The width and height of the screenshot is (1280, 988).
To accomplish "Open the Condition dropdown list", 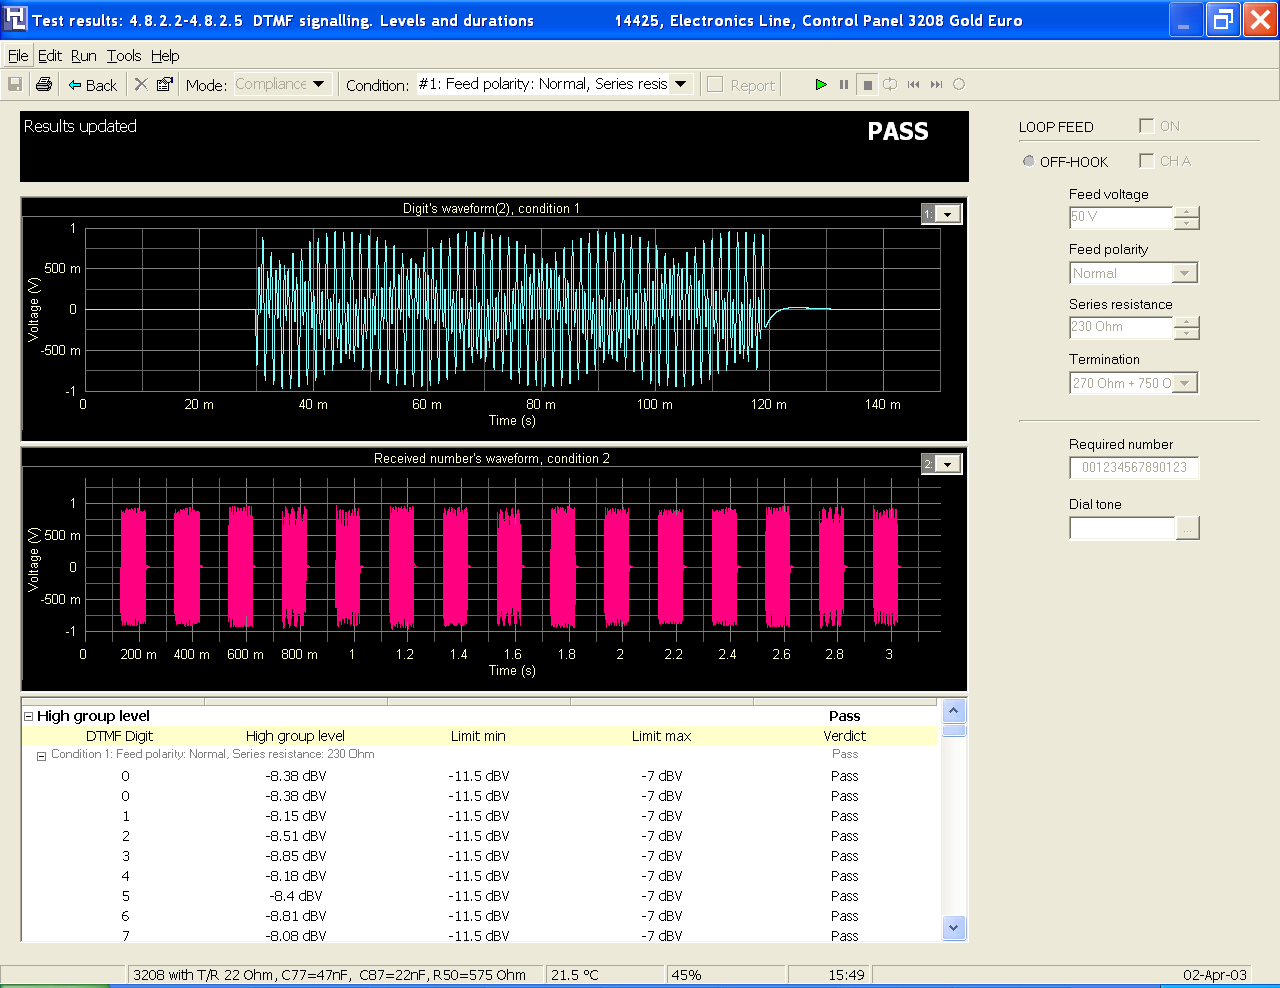I will coord(681,84).
